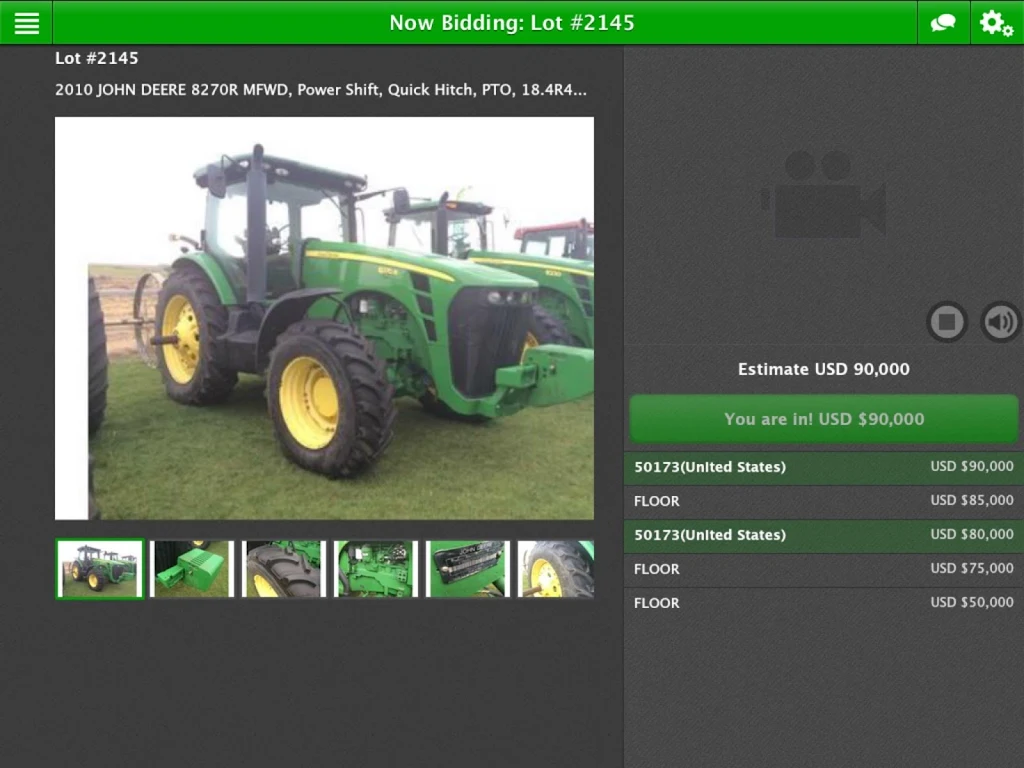
Task: Click the Lot #2145 label above description
Action: [x=97, y=58]
